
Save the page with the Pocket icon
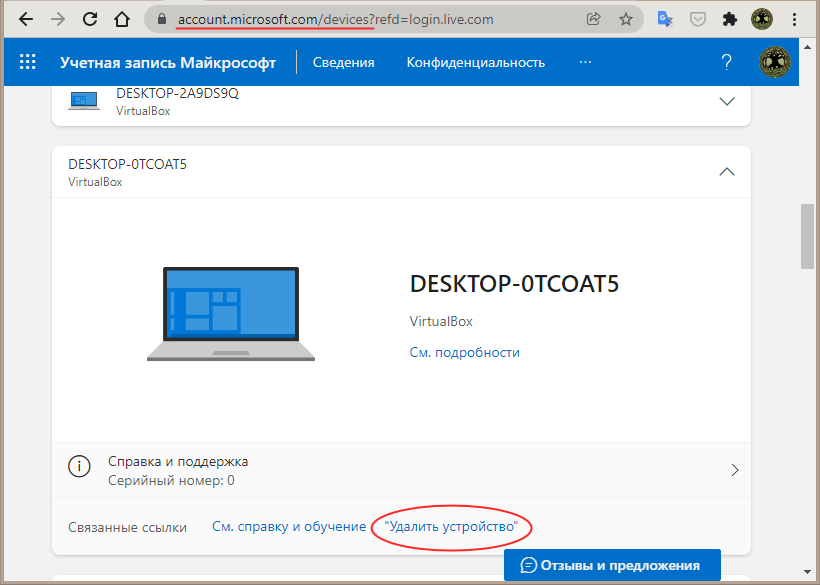pyautogui.click(x=698, y=19)
